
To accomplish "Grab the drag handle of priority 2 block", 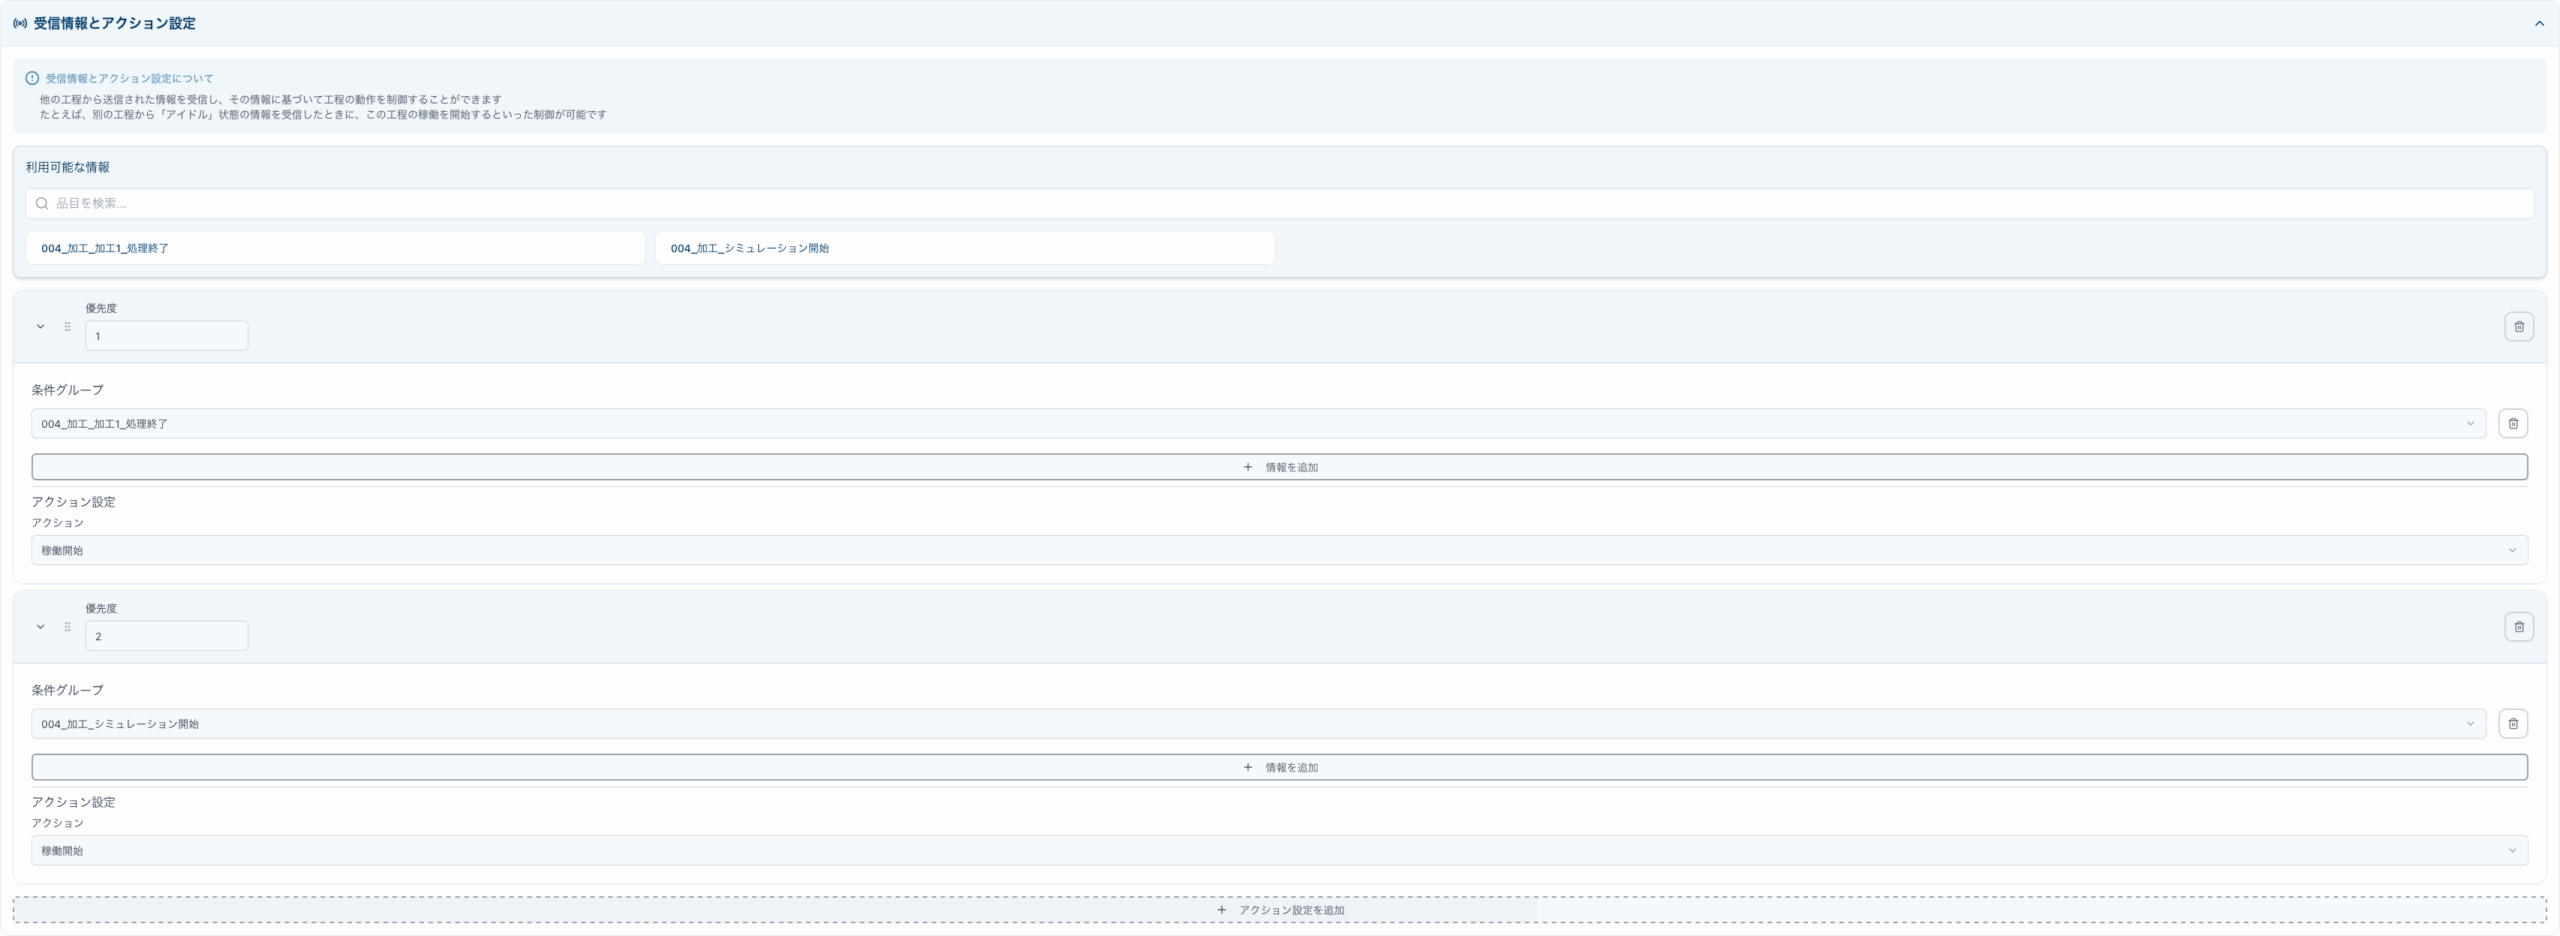I will [67, 627].
